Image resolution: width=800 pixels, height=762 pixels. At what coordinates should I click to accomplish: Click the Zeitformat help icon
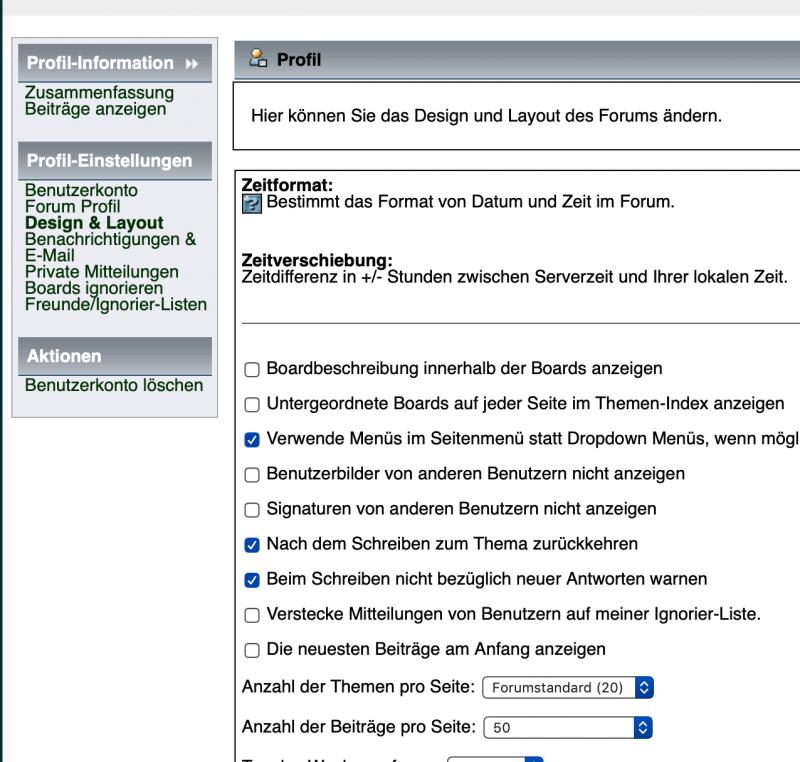pos(252,204)
